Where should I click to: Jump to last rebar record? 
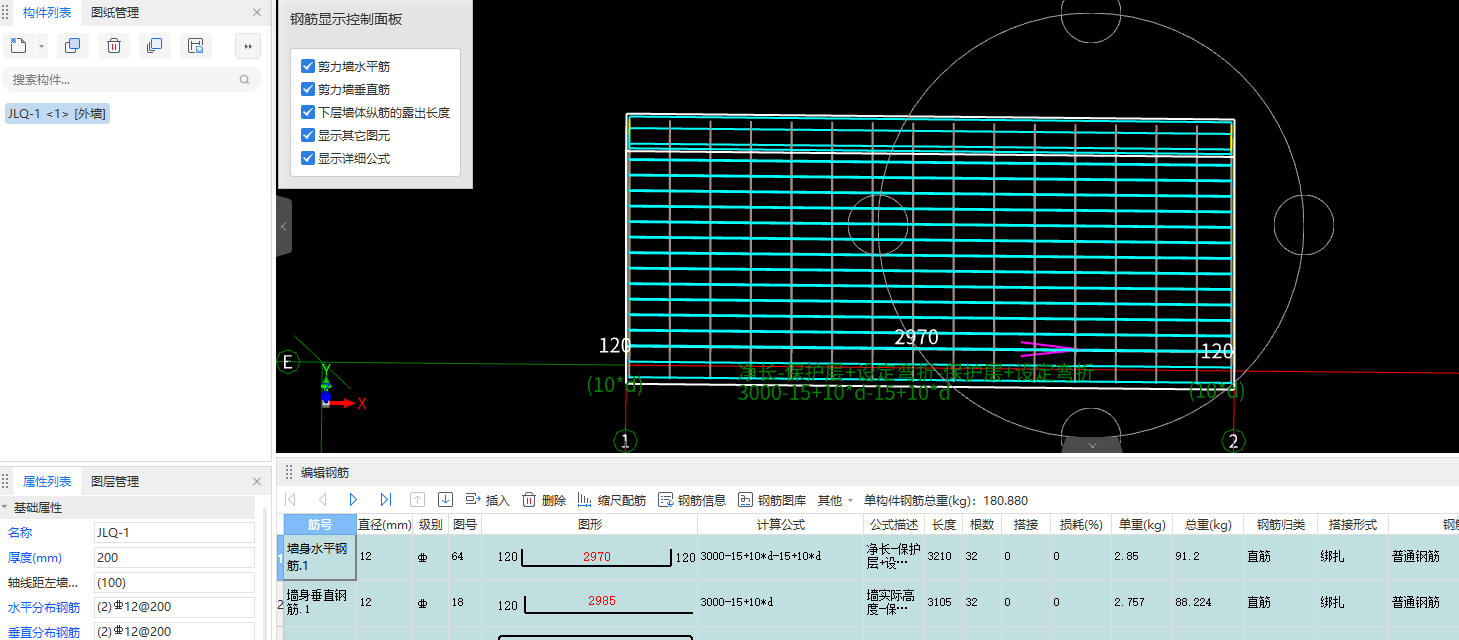[x=385, y=500]
